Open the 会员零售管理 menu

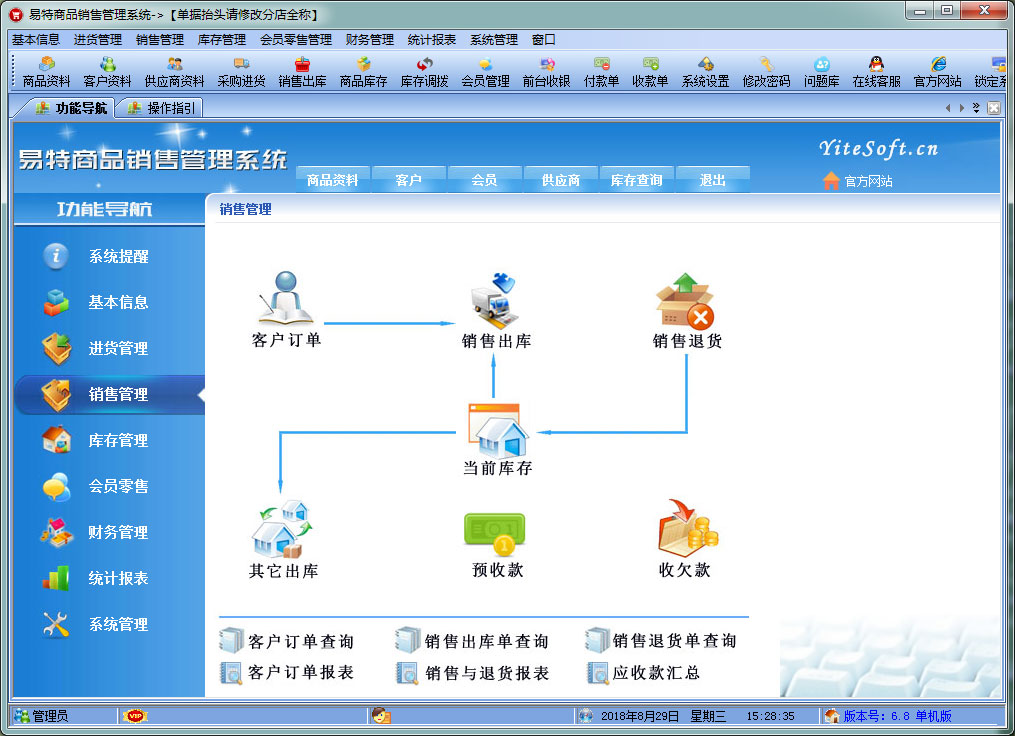(296, 39)
